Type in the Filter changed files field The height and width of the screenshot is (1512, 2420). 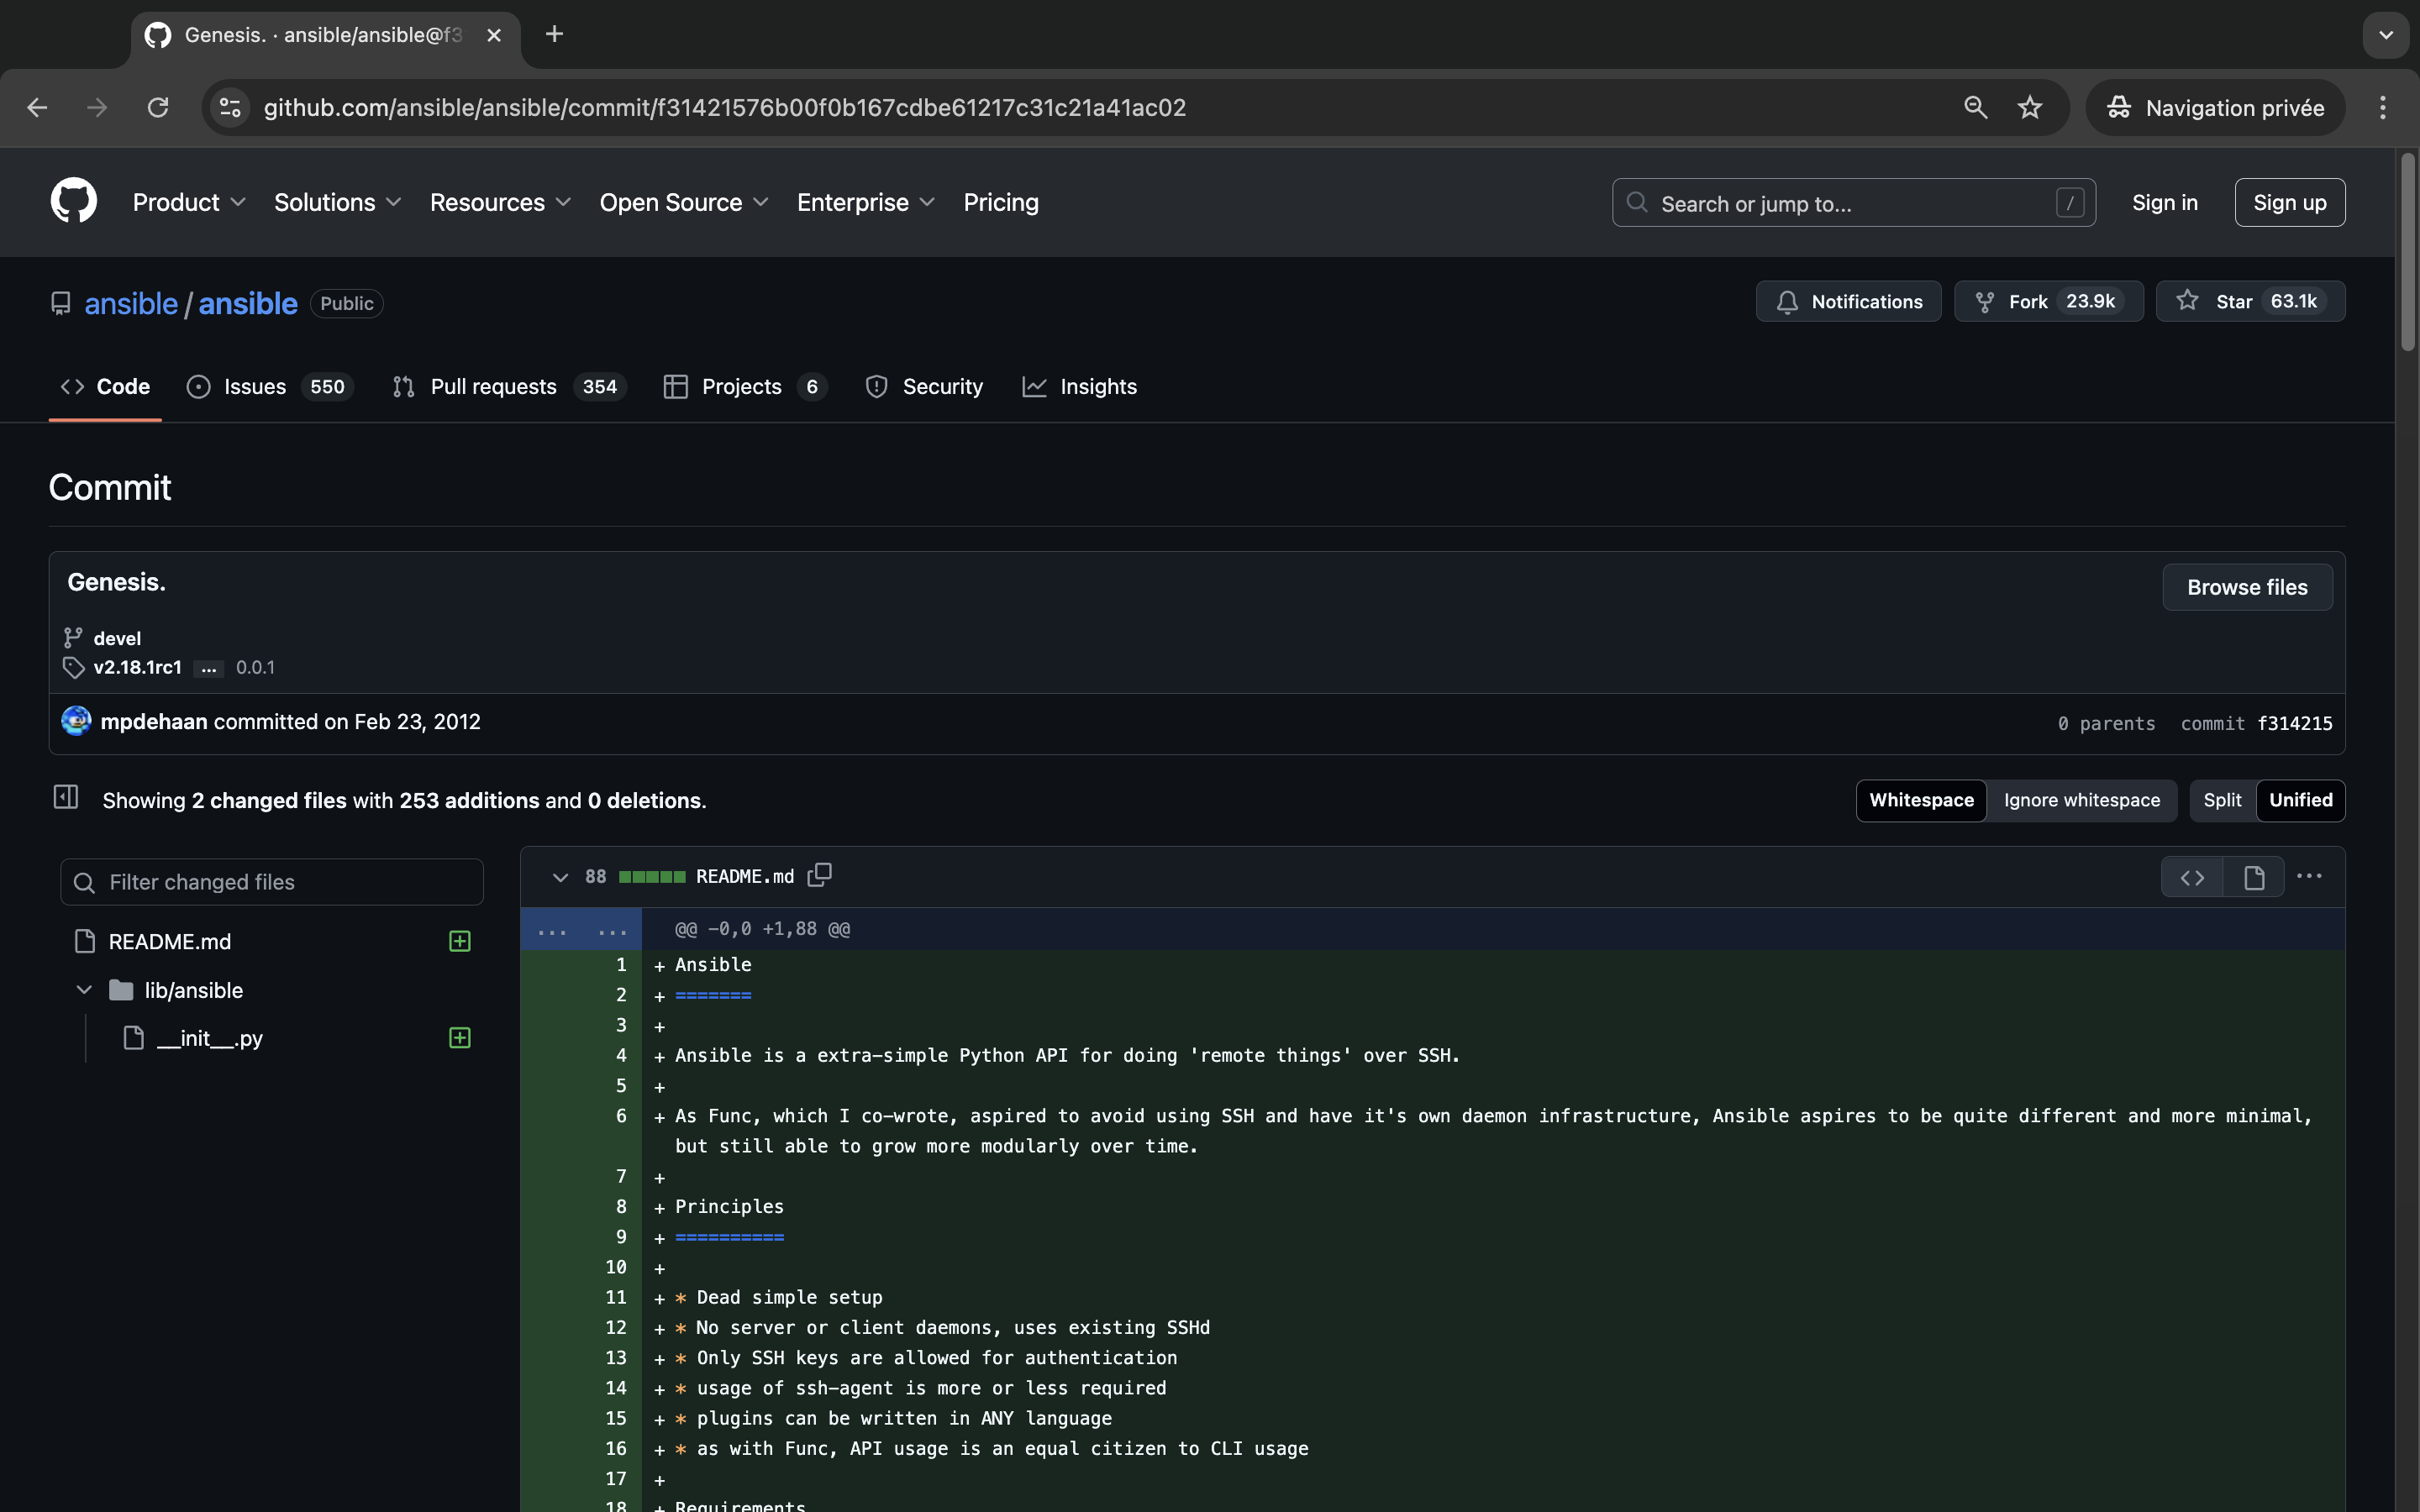pos(271,881)
